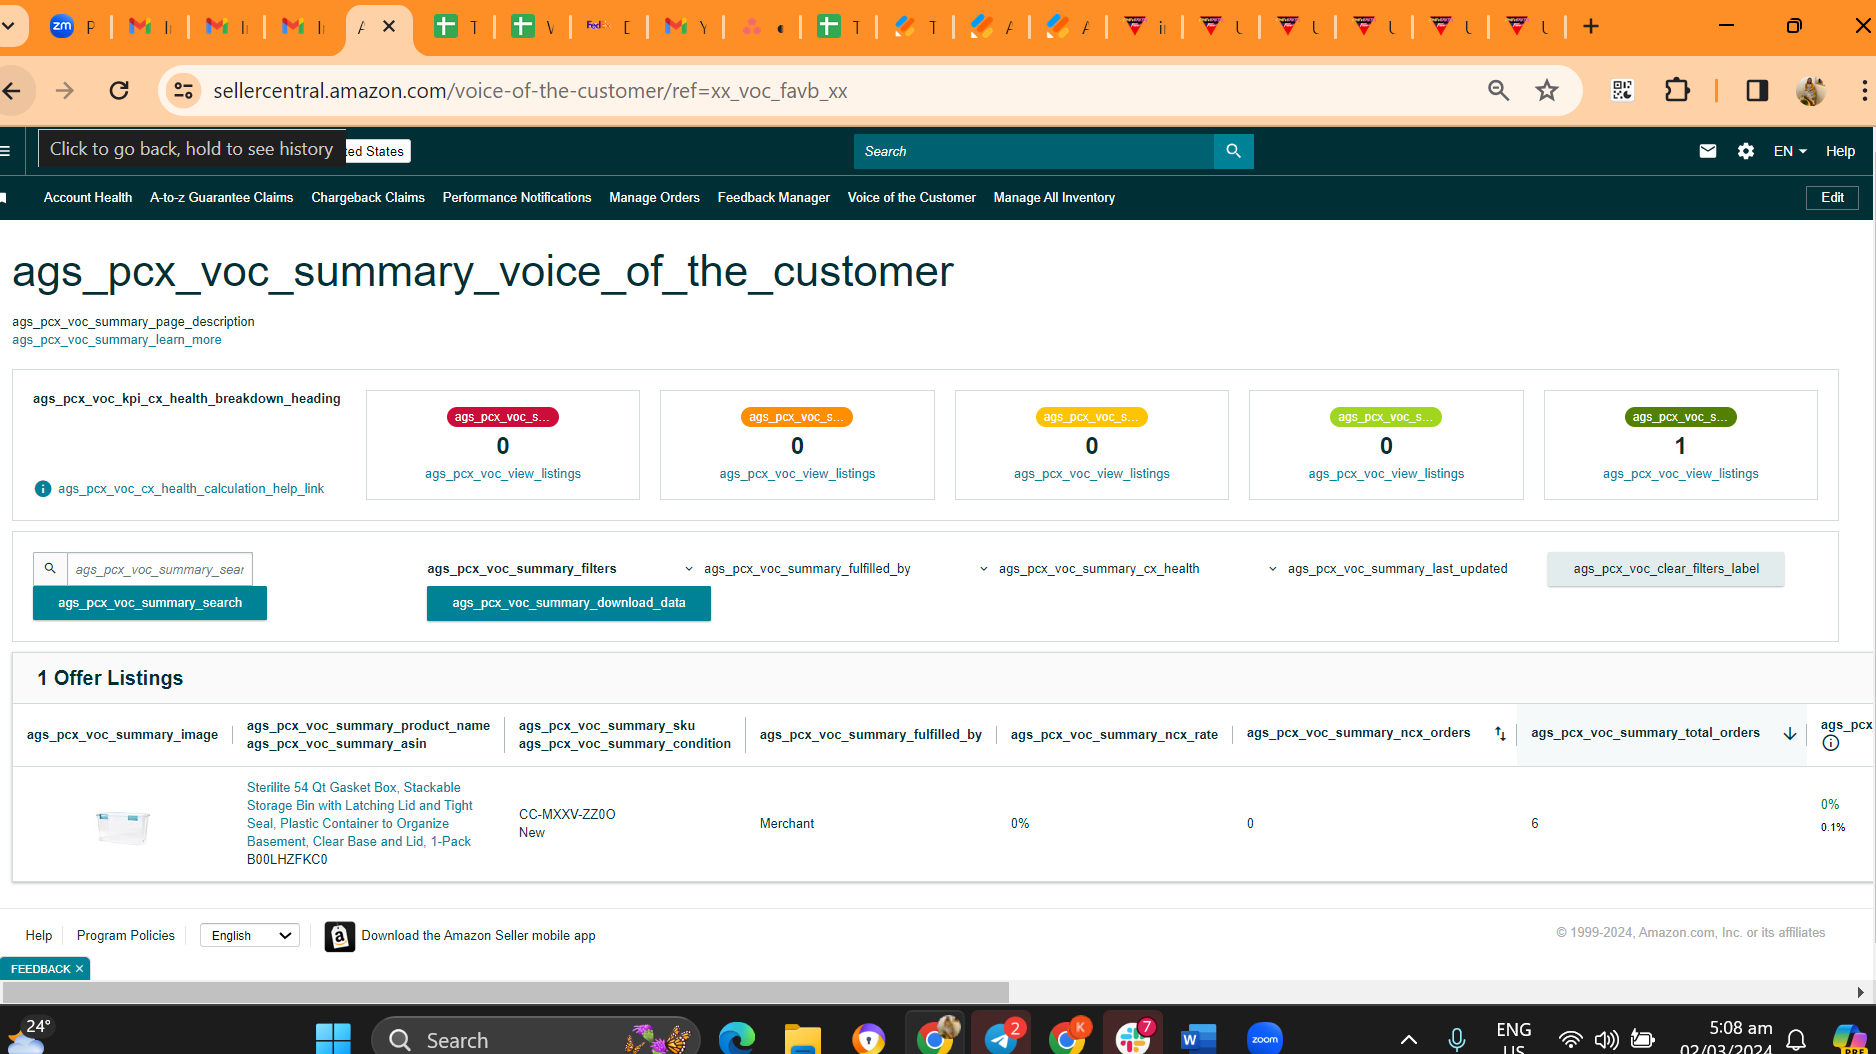
Task: Click the Sterilite storage bin thumbnail
Action: (123, 827)
